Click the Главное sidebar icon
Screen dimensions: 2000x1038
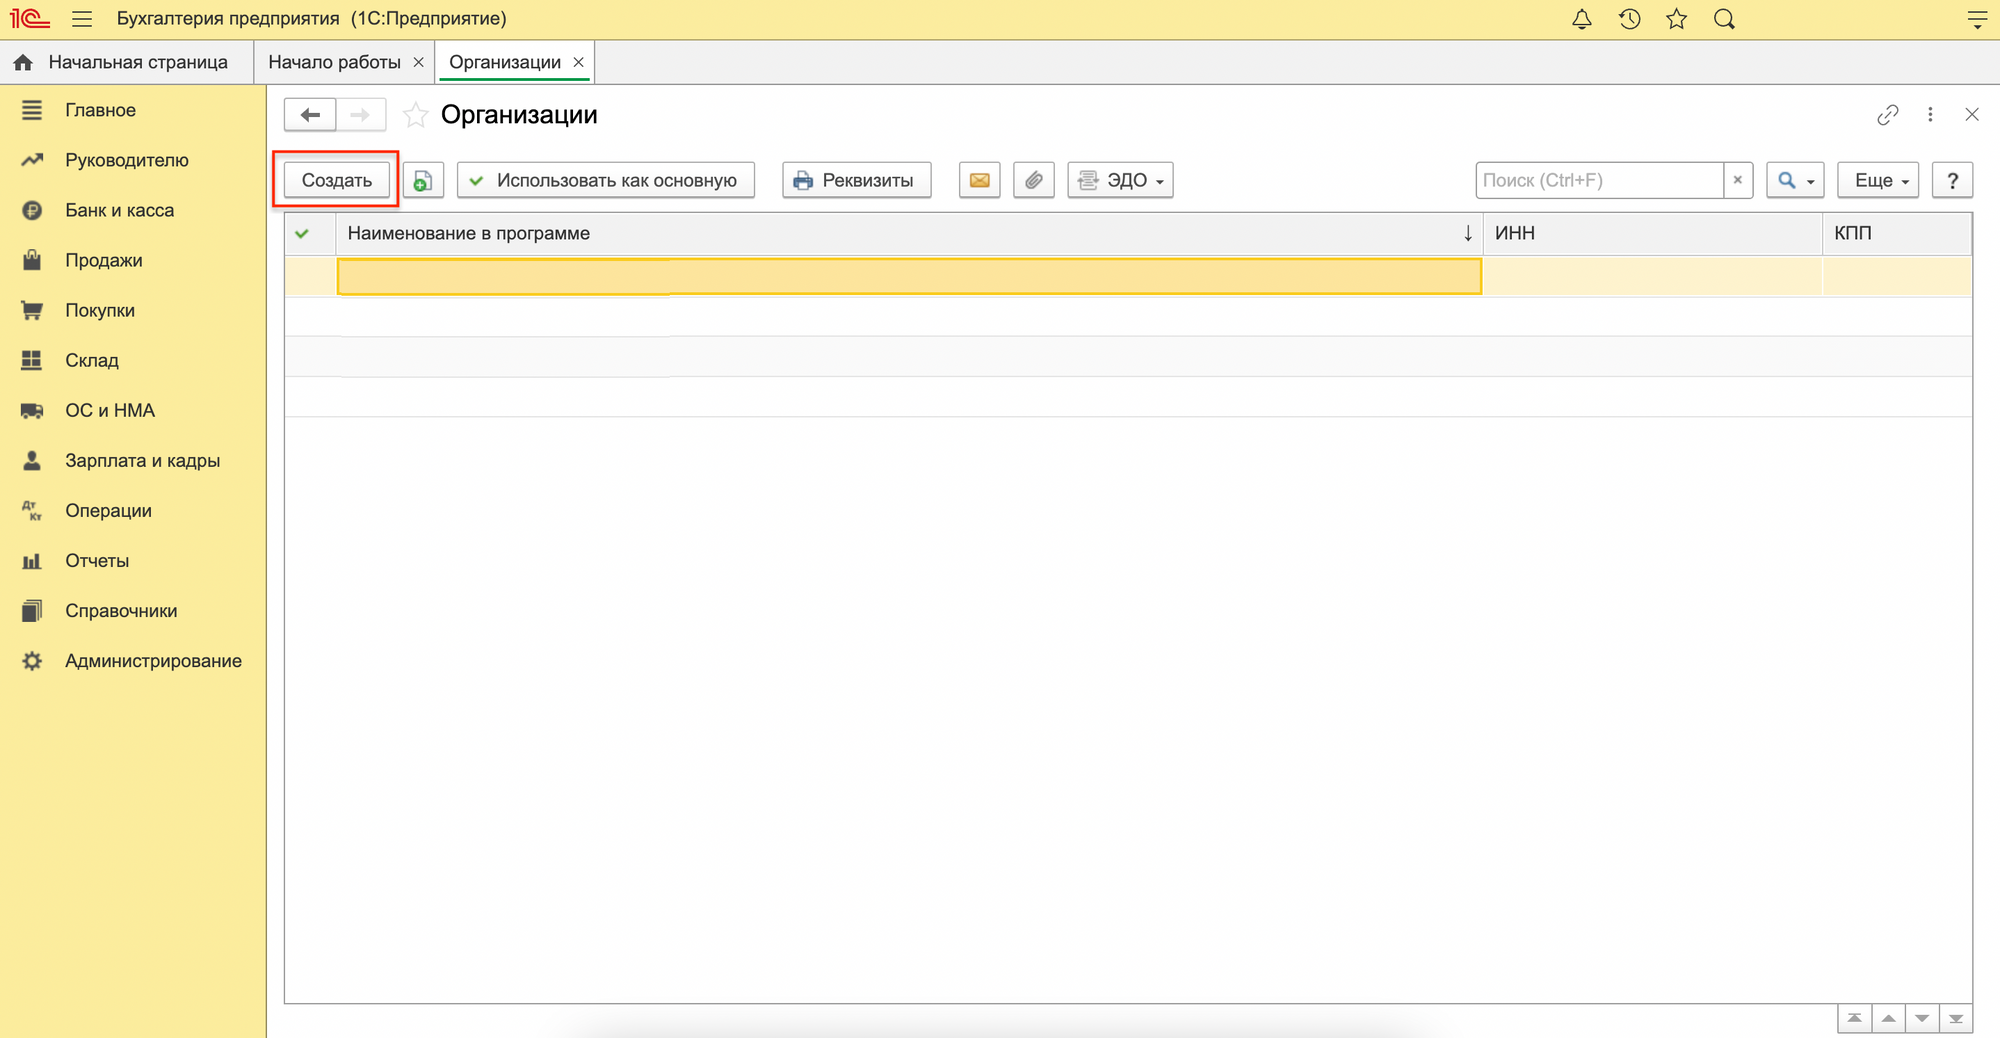point(32,110)
